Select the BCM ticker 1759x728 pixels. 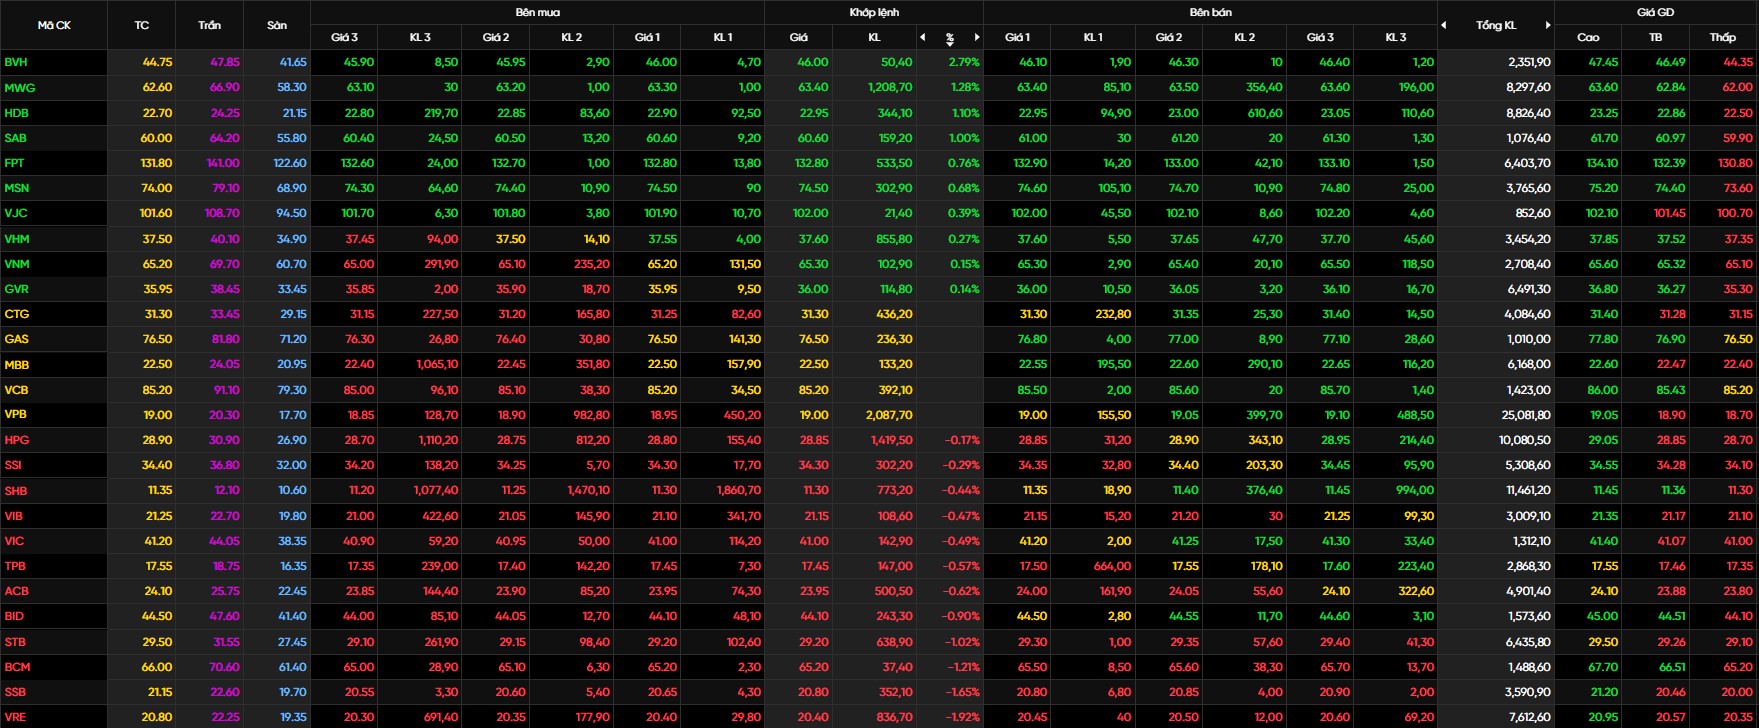(x=17, y=667)
